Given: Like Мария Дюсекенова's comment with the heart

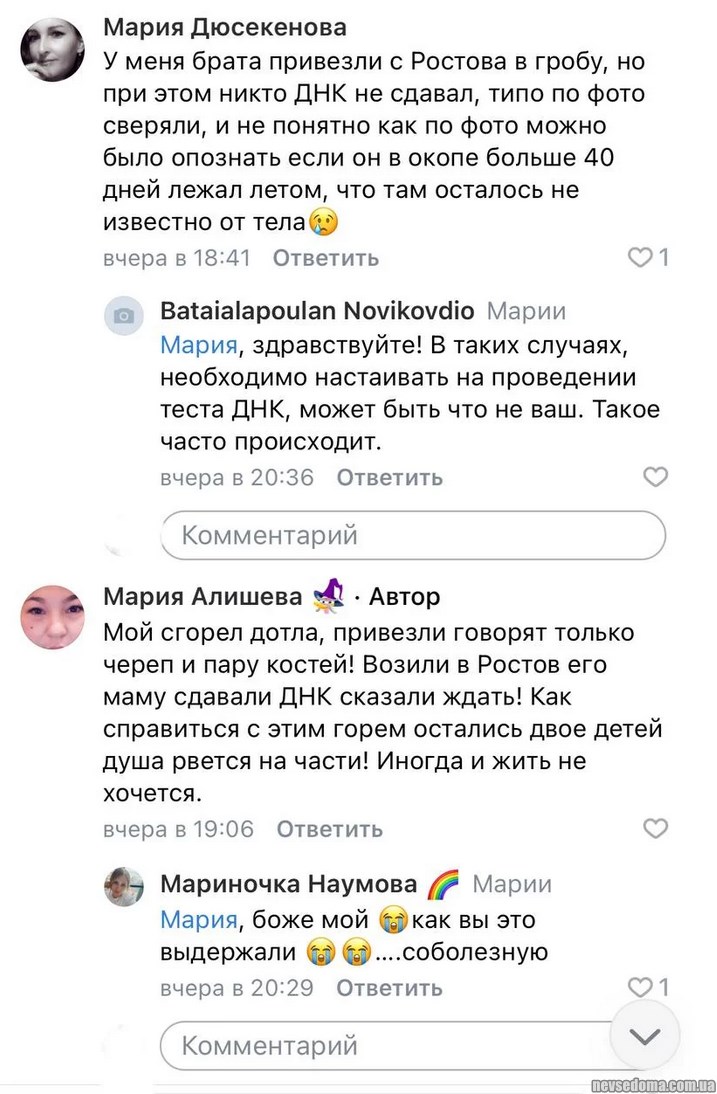Looking at the screenshot, I should click(640, 258).
